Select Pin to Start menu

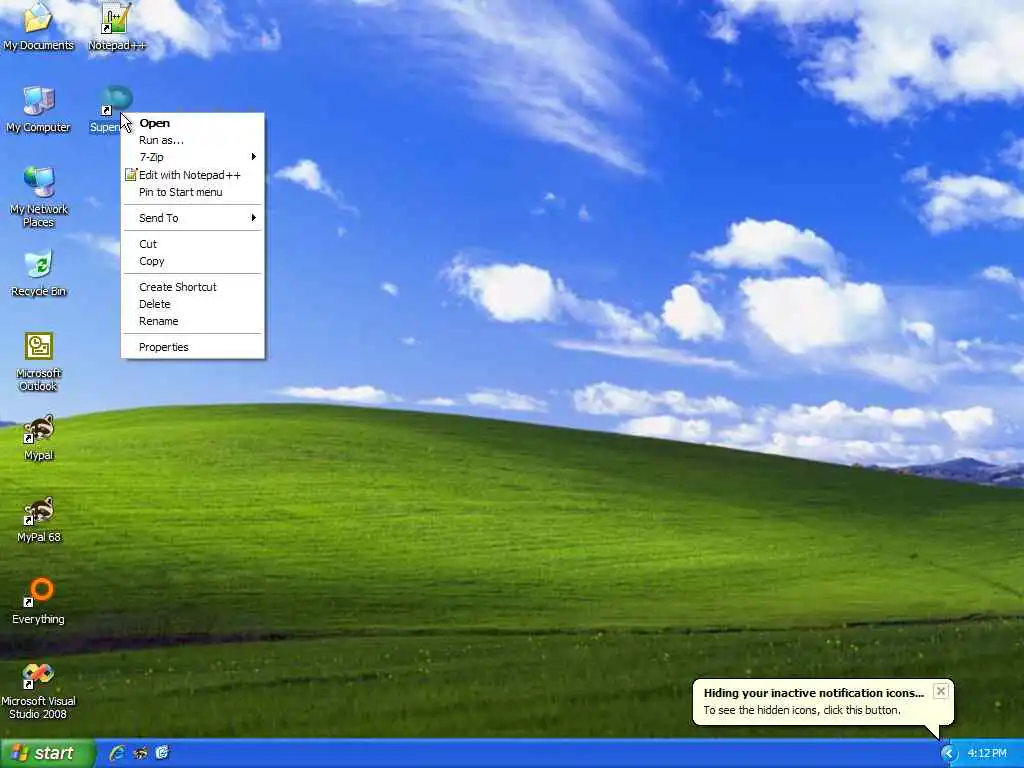point(193,192)
